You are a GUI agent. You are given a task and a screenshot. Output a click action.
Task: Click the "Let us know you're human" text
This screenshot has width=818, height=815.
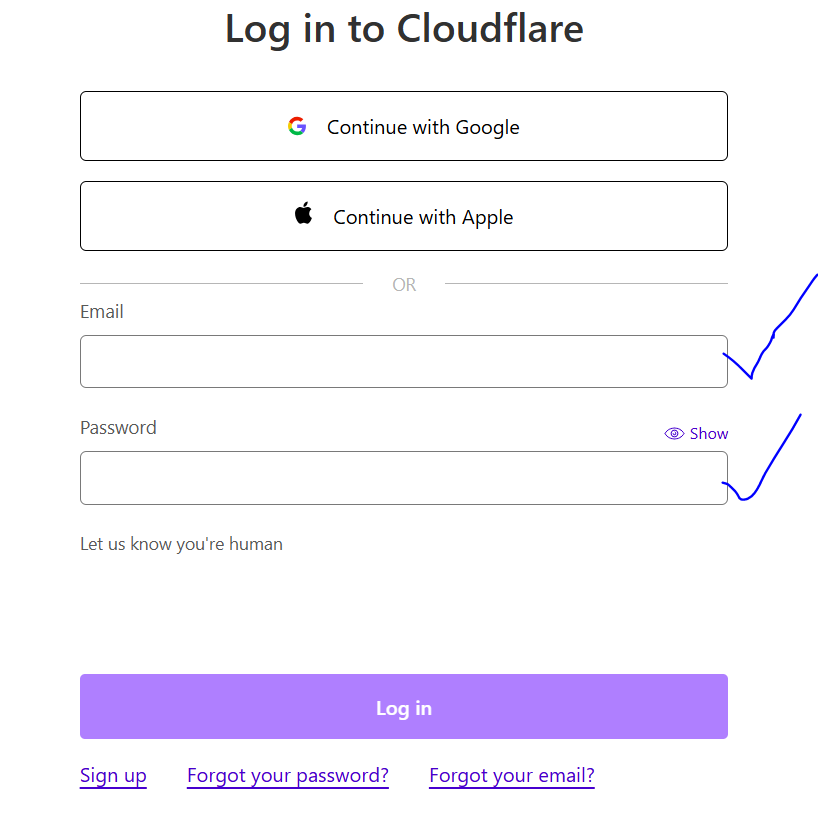coord(181,544)
